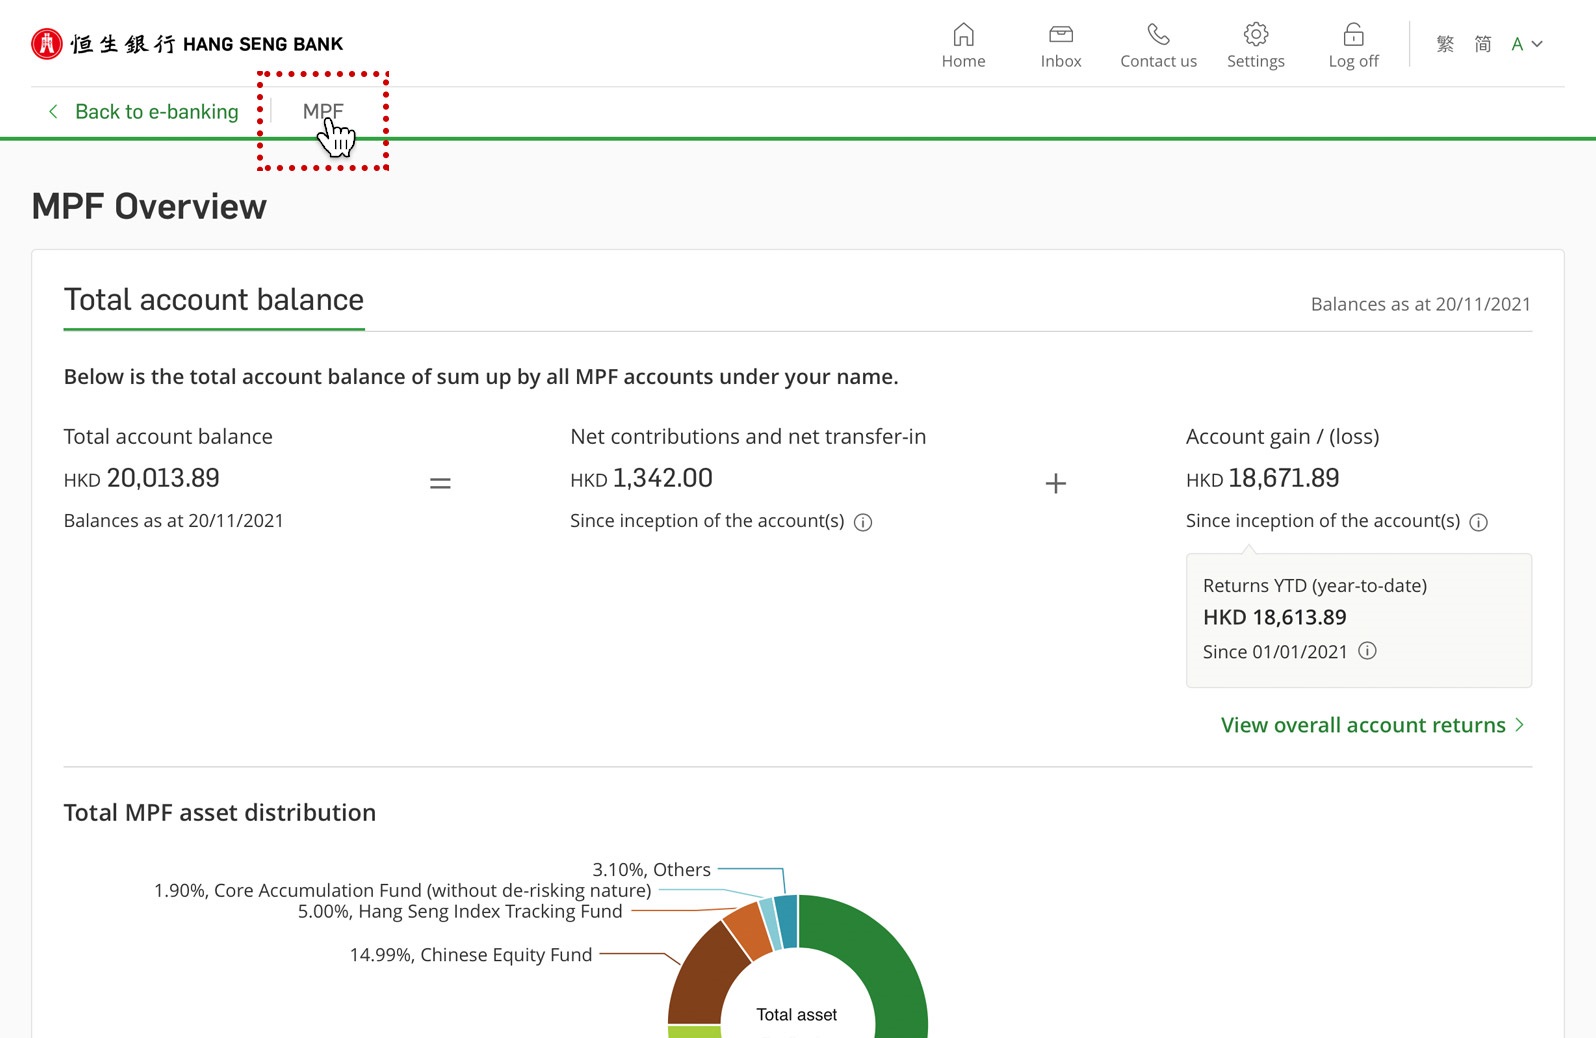
Task: Click the HKD 18,613.89 YTD returns value
Action: click(1275, 617)
